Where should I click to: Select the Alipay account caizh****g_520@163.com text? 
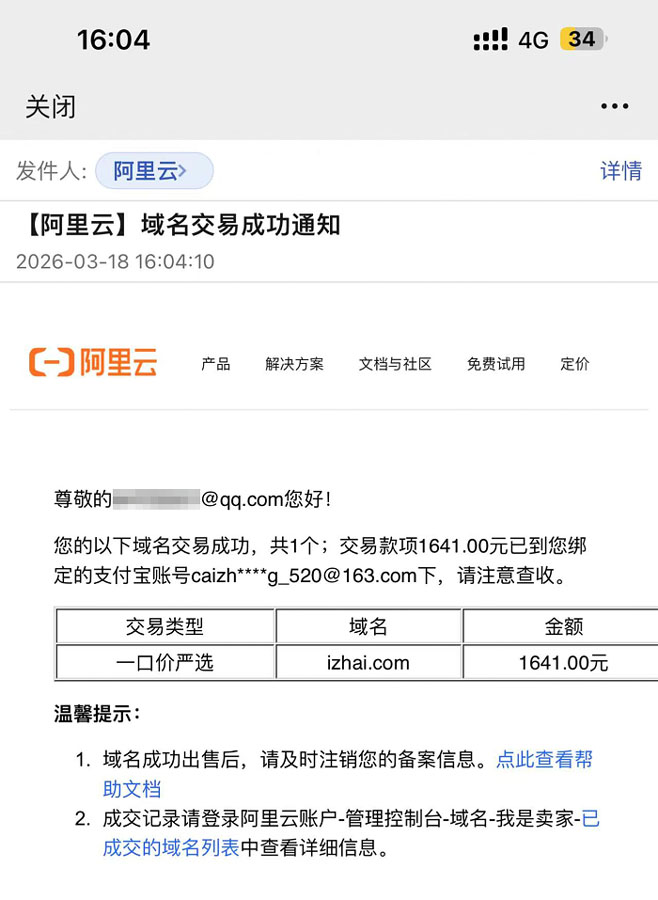(x=304, y=575)
